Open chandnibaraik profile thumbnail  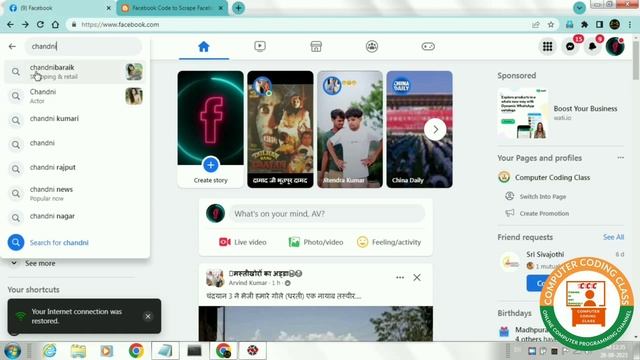(134, 72)
